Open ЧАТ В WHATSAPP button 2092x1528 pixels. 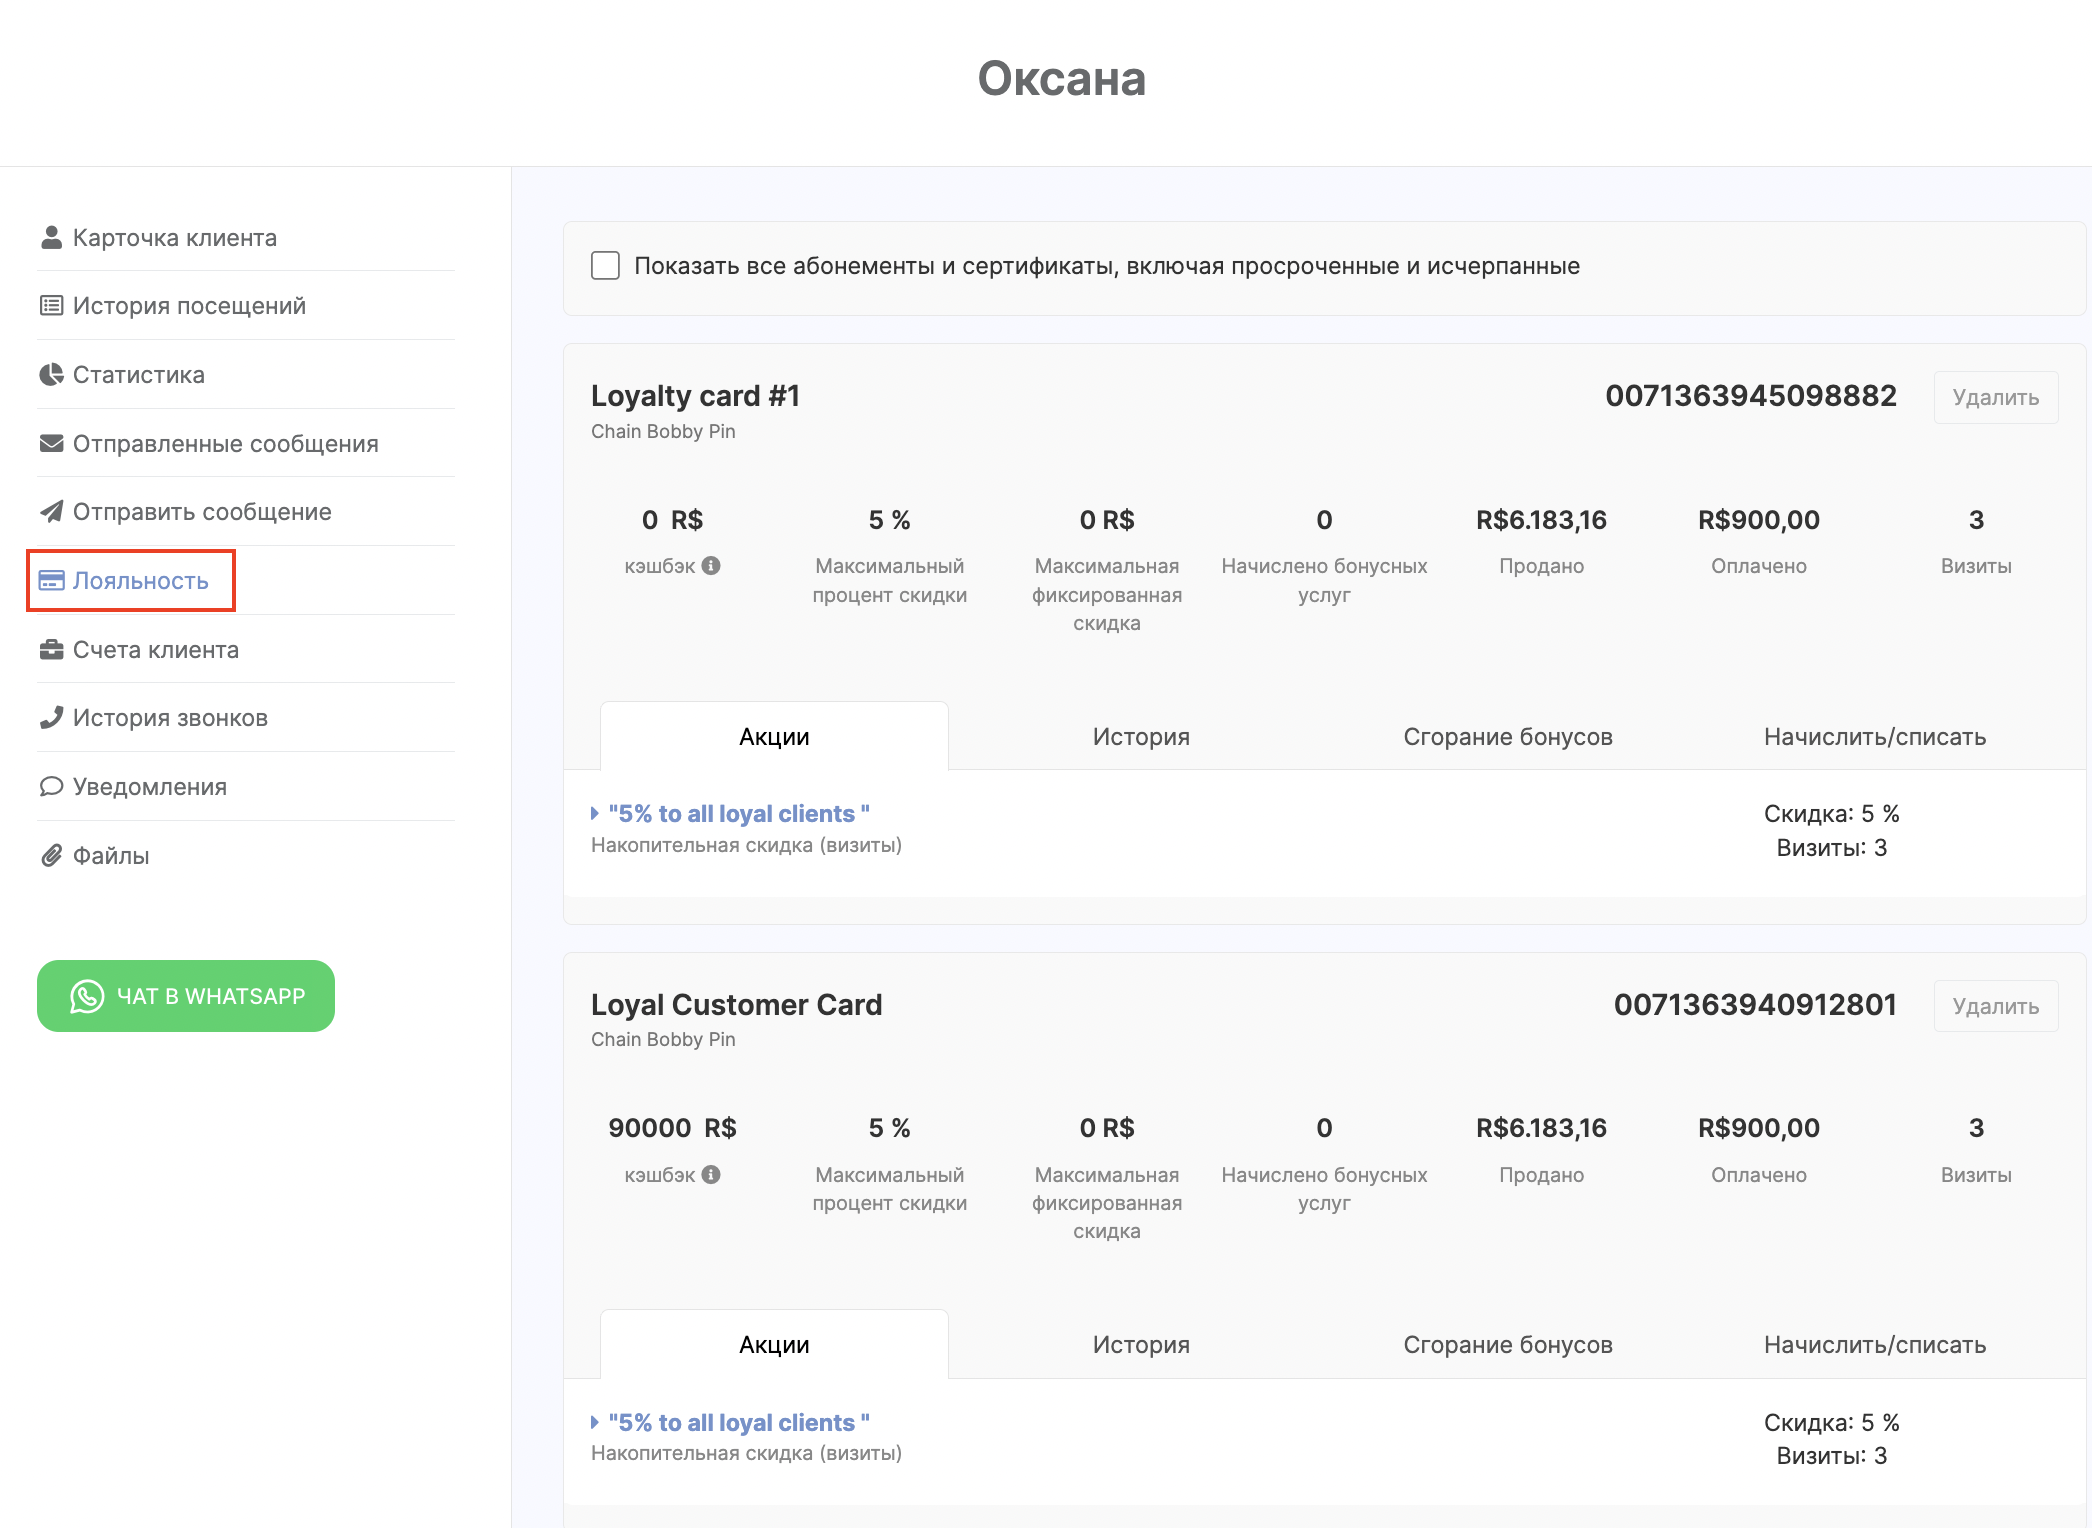click(x=186, y=996)
